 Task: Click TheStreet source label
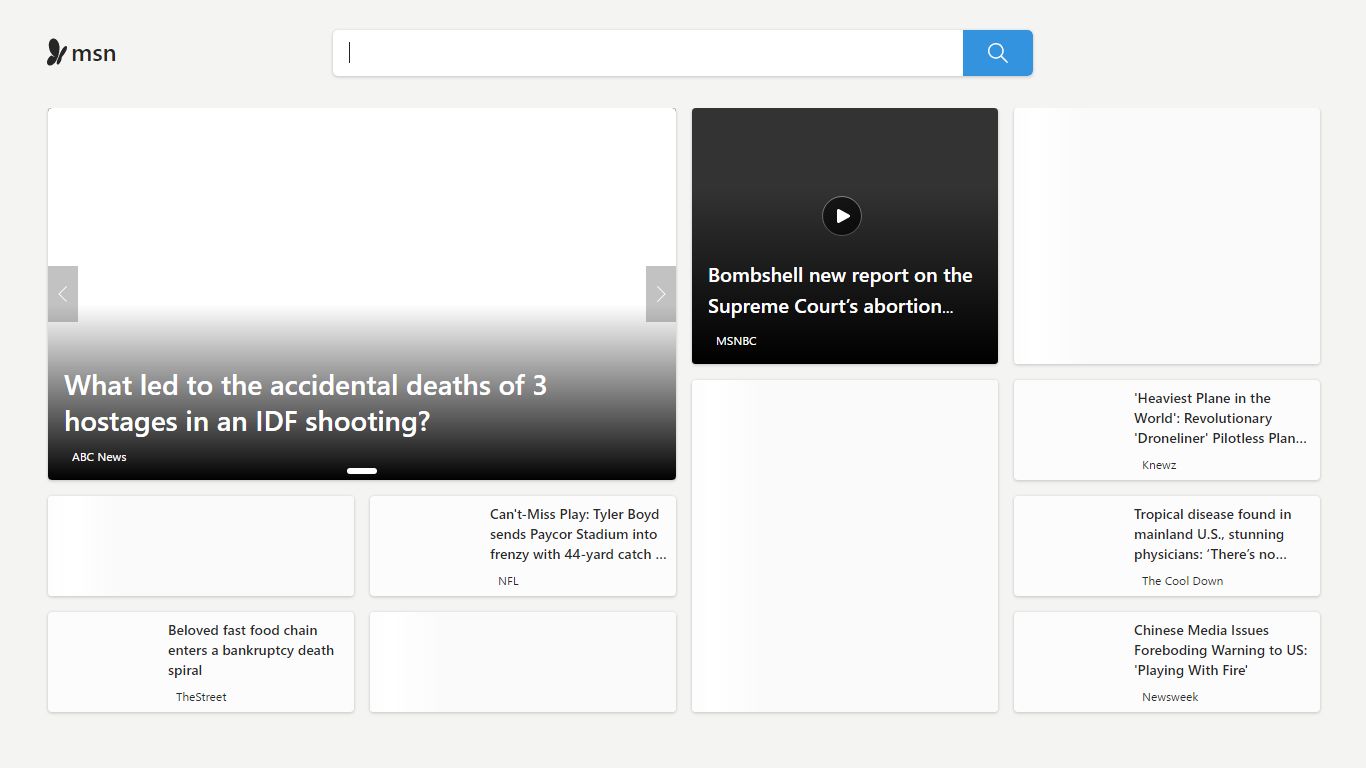pyautogui.click(x=201, y=697)
